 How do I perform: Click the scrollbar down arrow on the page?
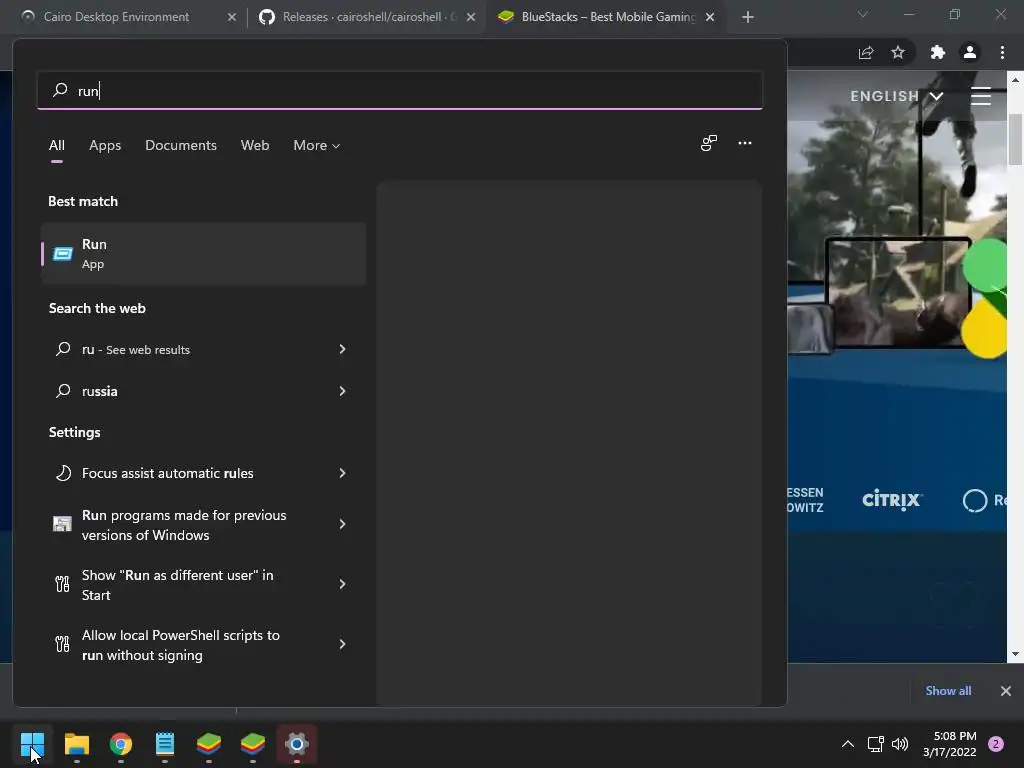click(1015, 654)
